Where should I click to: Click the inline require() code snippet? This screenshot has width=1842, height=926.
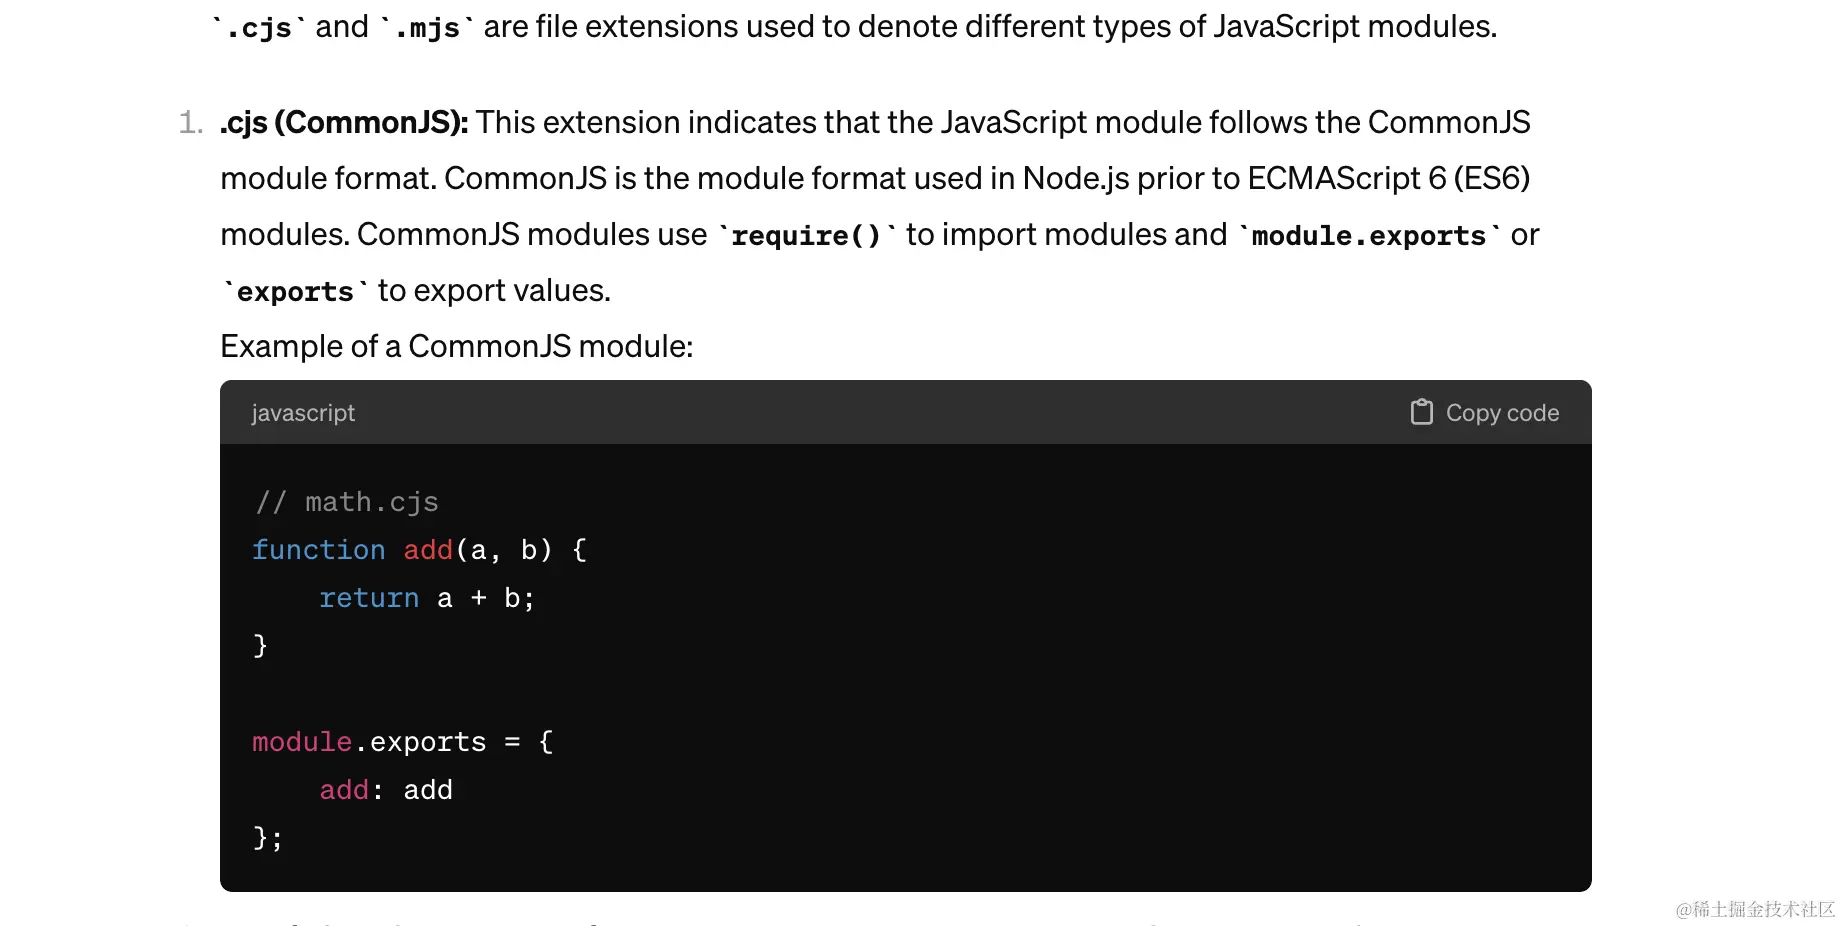[x=806, y=236]
